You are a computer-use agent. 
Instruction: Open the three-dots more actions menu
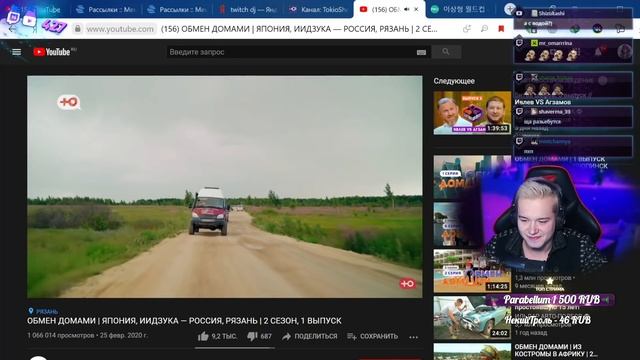pyautogui.click(x=413, y=337)
